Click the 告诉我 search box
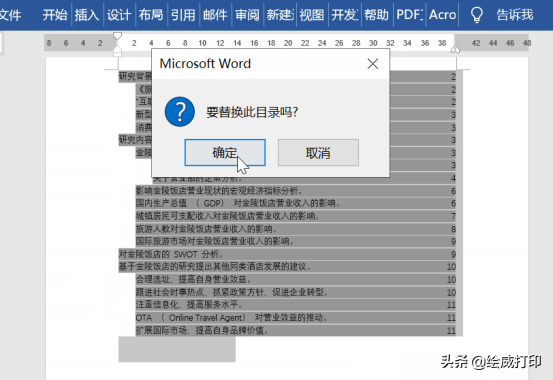This screenshot has width=553, height=380. [x=515, y=15]
